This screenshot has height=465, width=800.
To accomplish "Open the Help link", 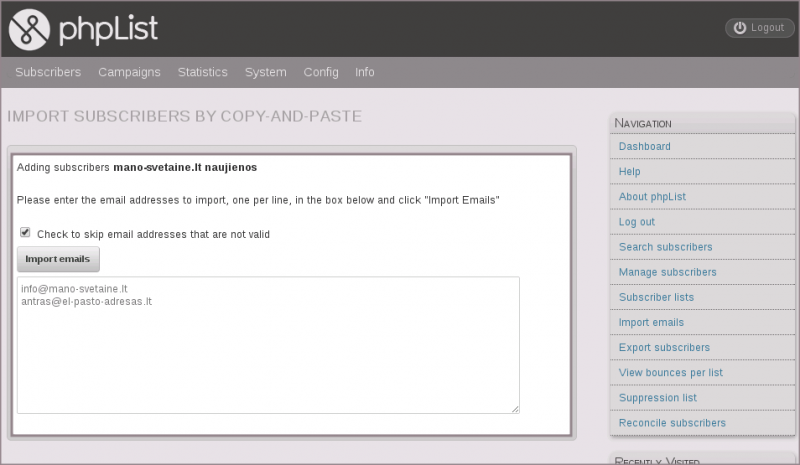I will [629, 172].
